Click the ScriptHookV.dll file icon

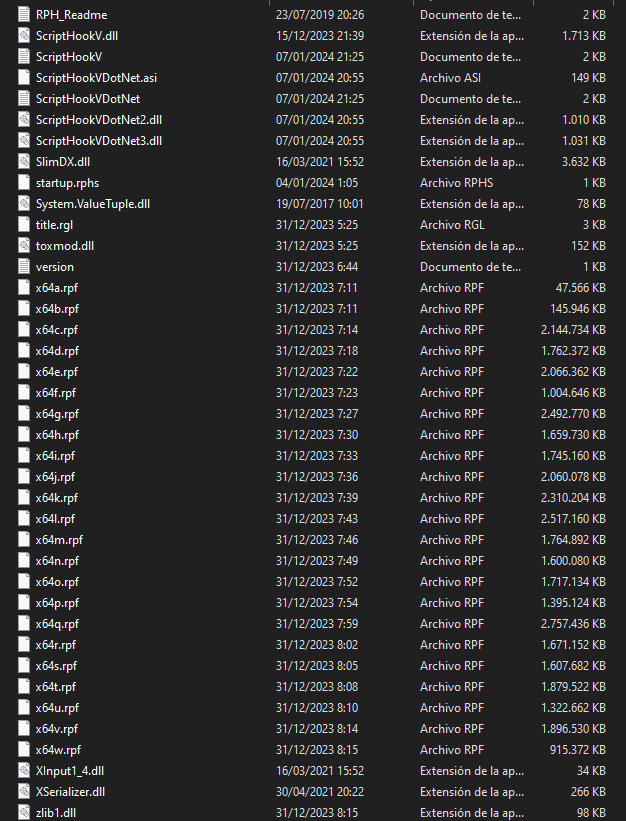click(x=24, y=36)
